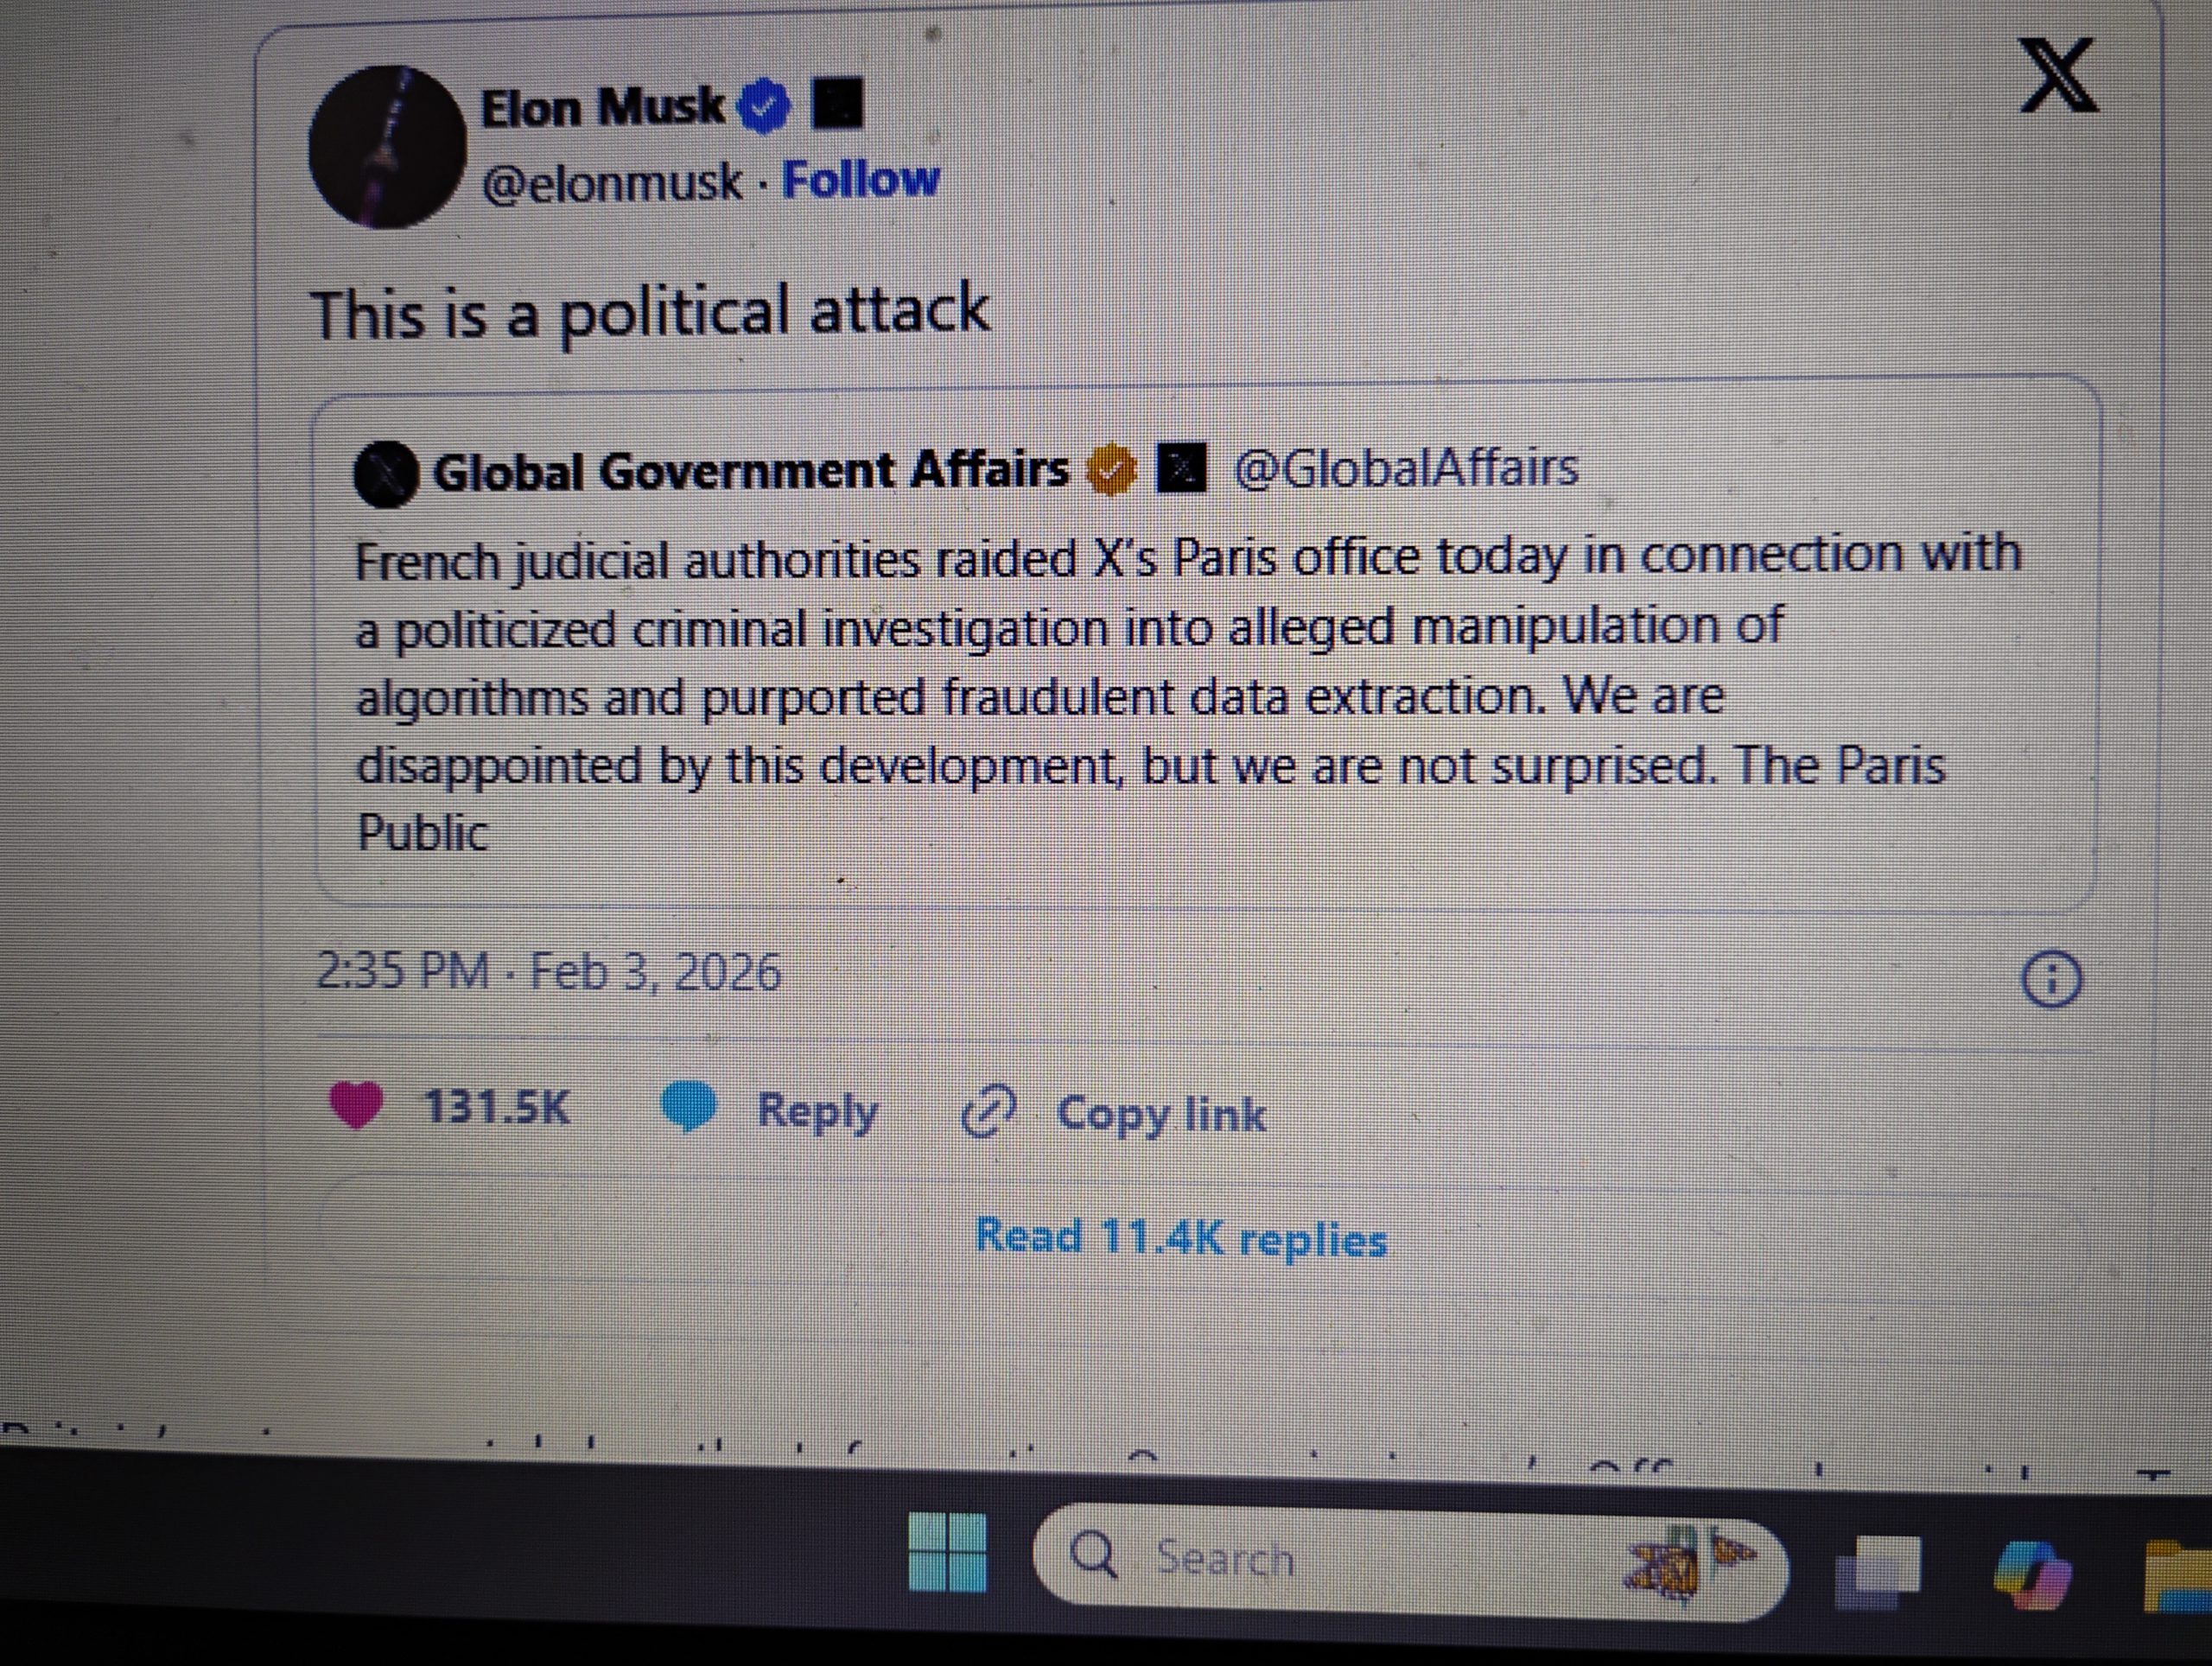Click the 2:35 PM Feb 3, 2026 timestamp
Image resolution: width=2212 pixels, height=1666 pixels.
pyautogui.click(x=548, y=972)
